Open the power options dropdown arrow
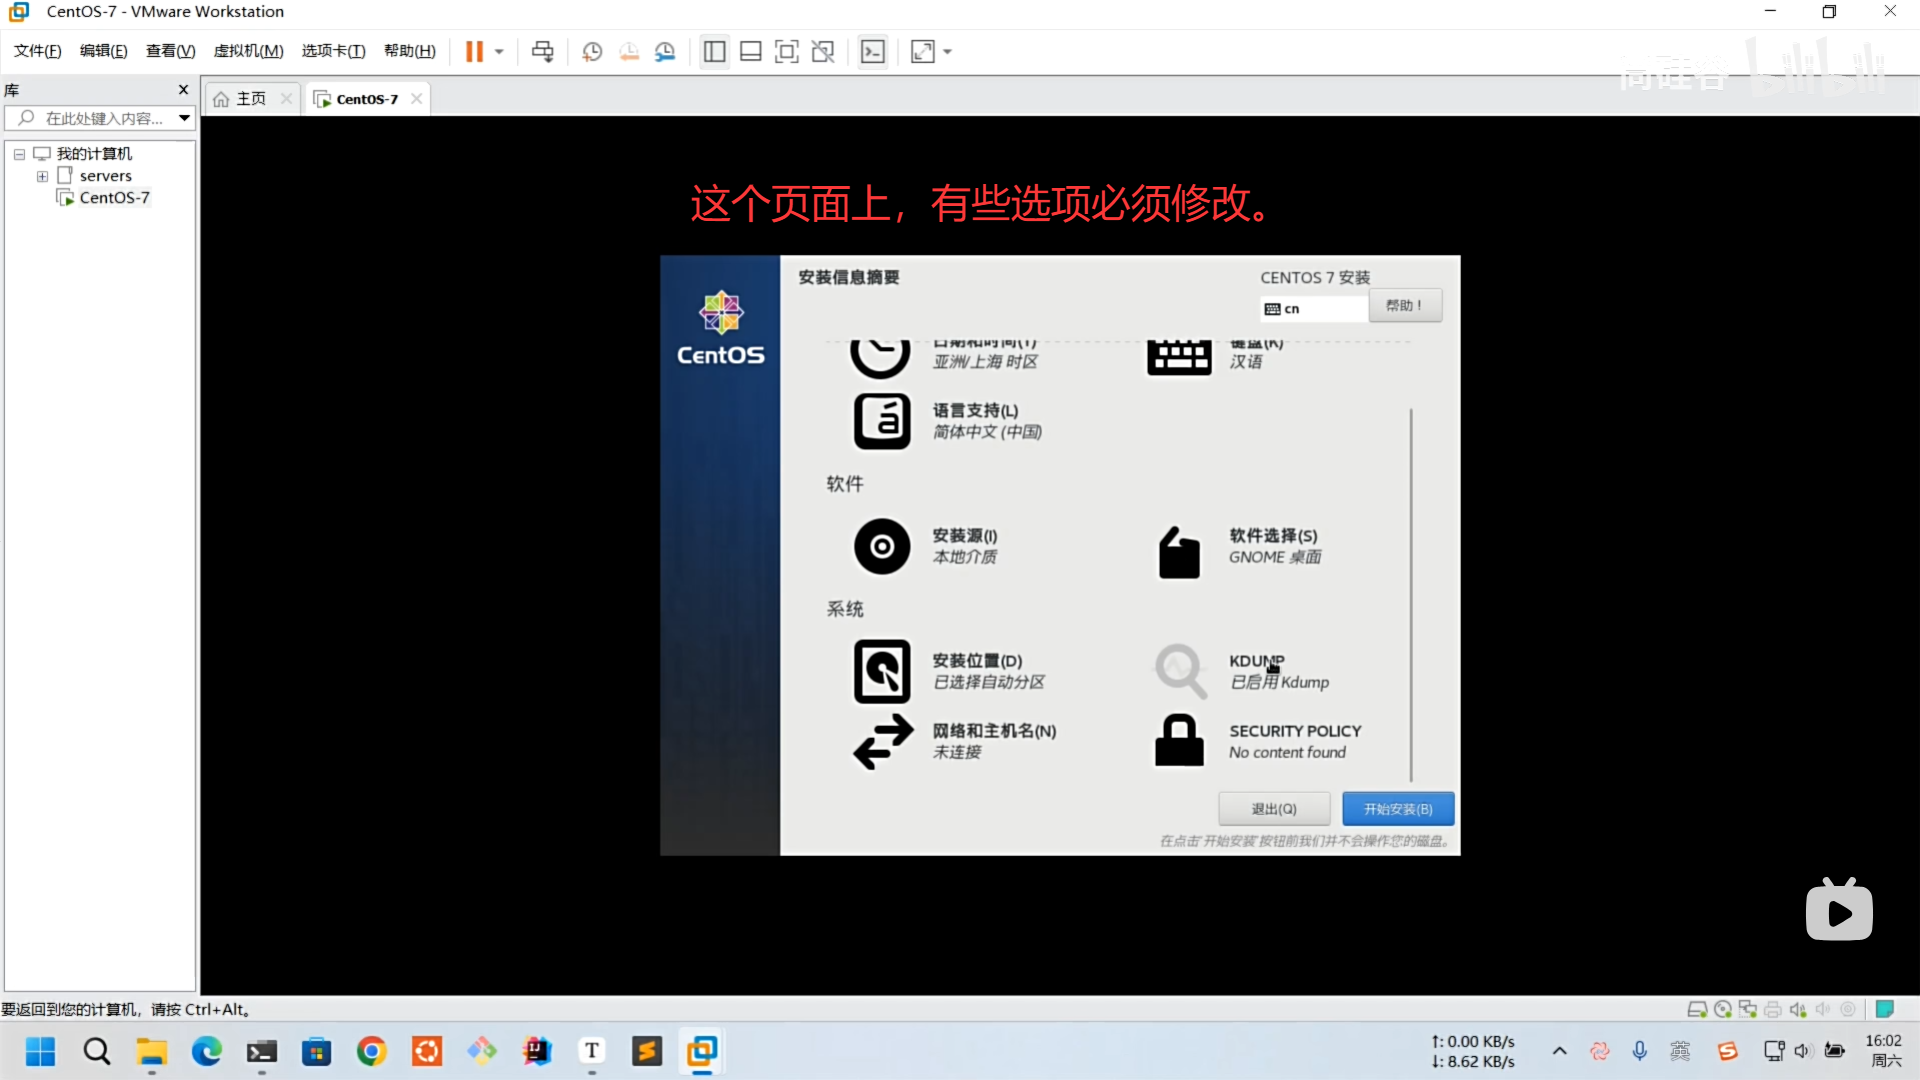The width and height of the screenshot is (1920, 1080). pyautogui.click(x=499, y=52)
